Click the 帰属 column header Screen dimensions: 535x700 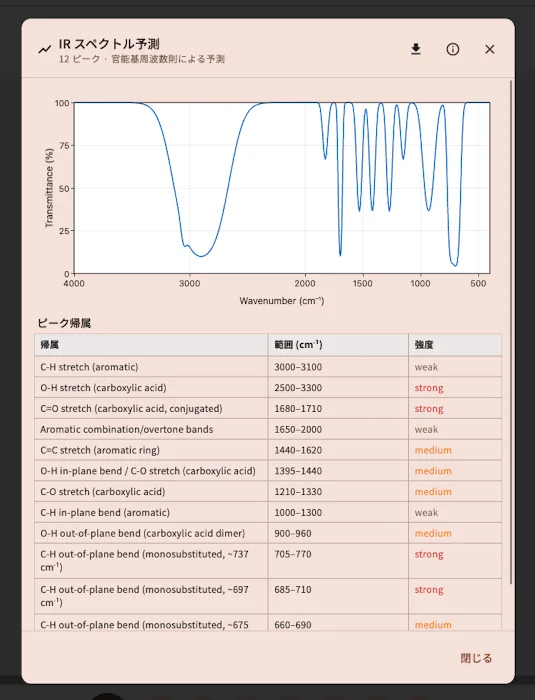(151, 345)
